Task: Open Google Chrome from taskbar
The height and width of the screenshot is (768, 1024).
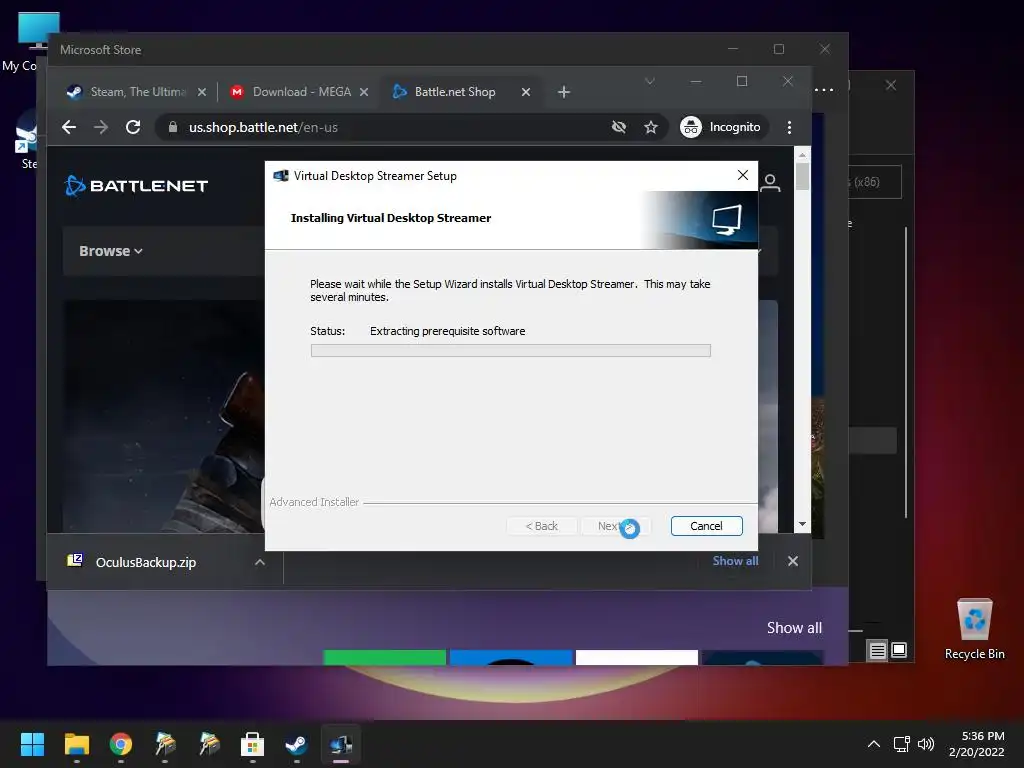Action: (x=121, y=744)
